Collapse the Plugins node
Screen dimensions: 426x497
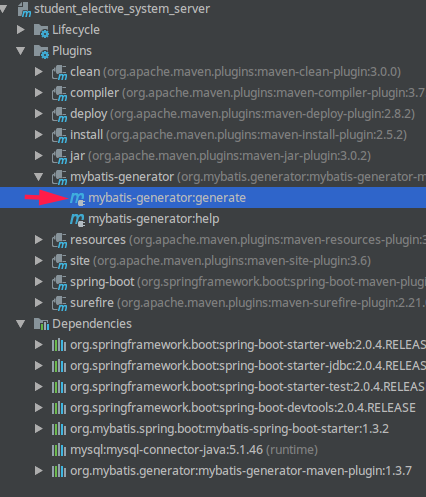[21, 51]
